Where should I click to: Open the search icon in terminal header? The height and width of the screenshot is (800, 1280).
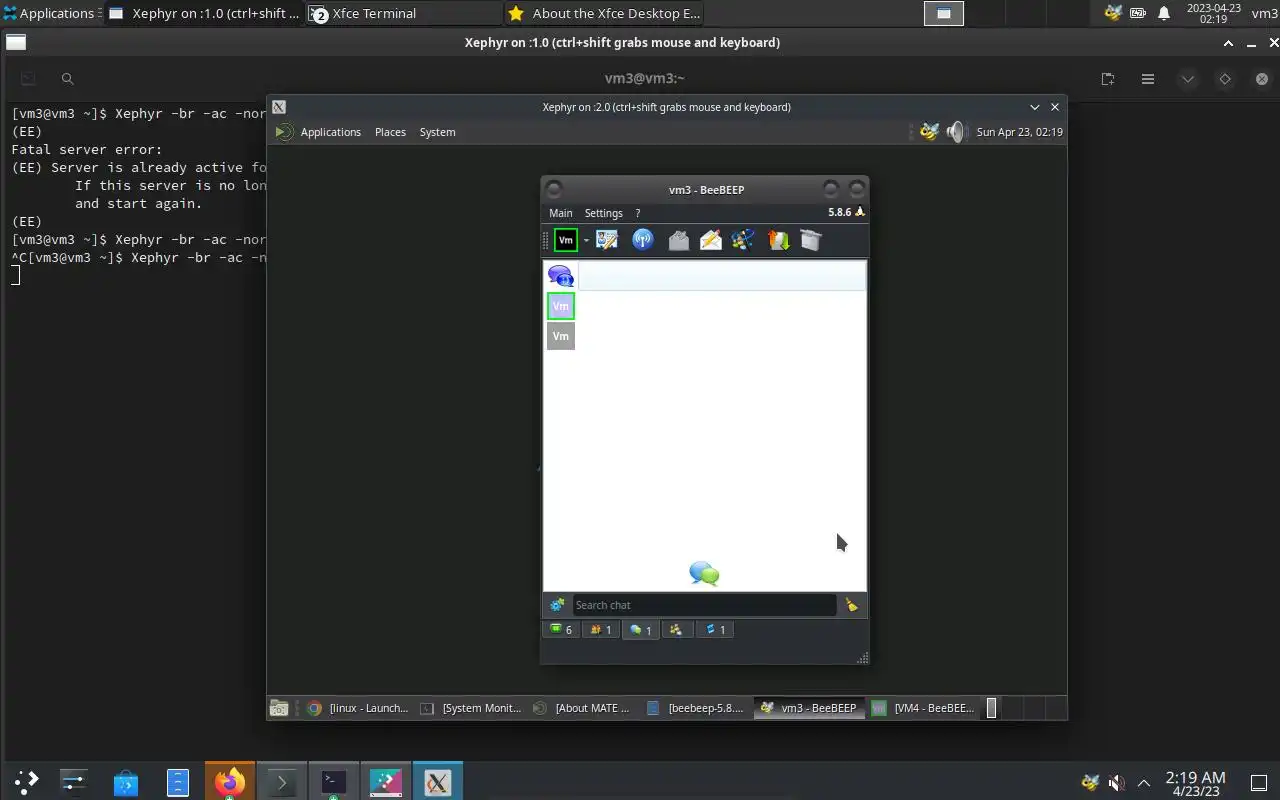point(67,79)
